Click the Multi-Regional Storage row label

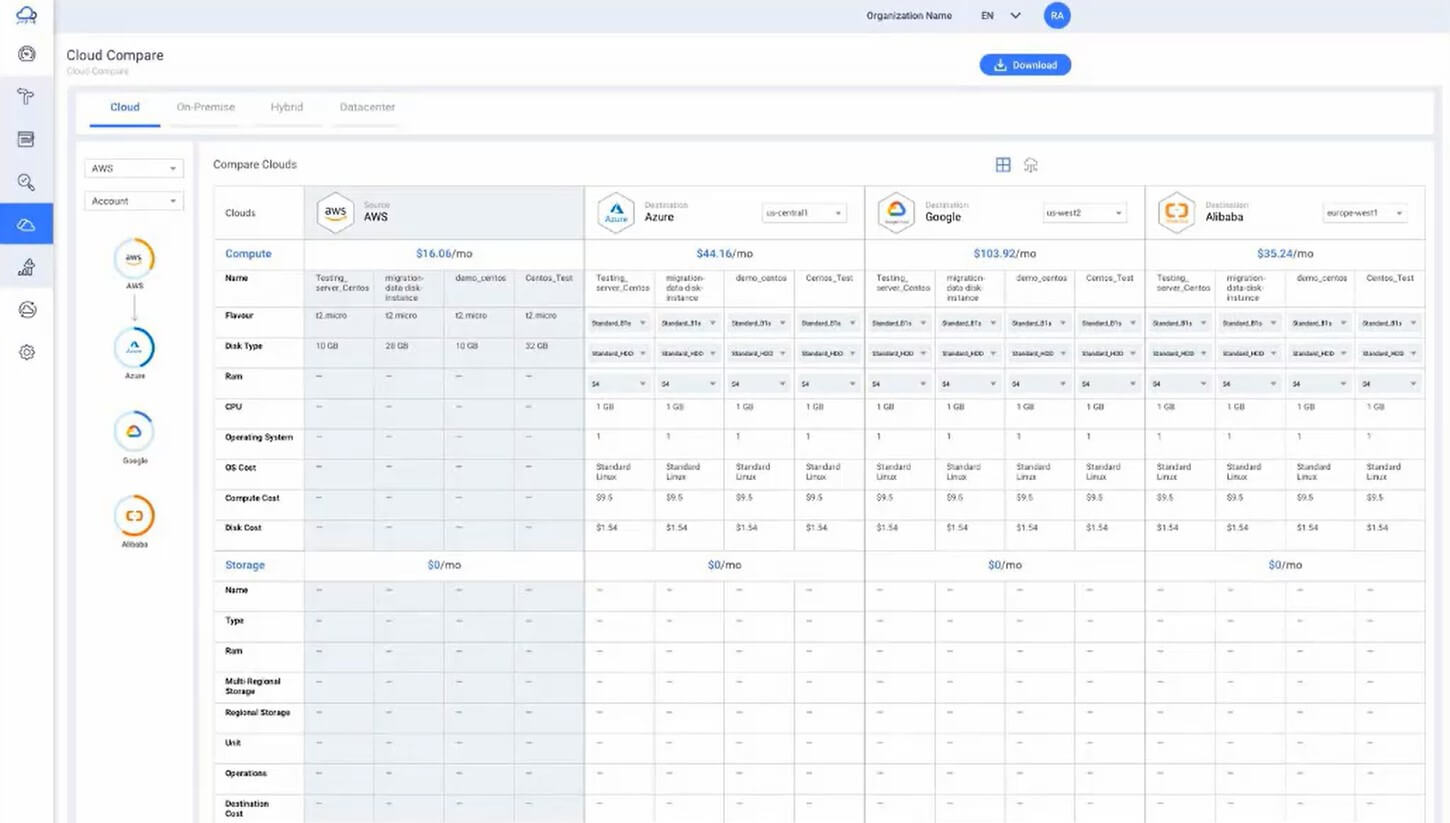tap(253, 686)
